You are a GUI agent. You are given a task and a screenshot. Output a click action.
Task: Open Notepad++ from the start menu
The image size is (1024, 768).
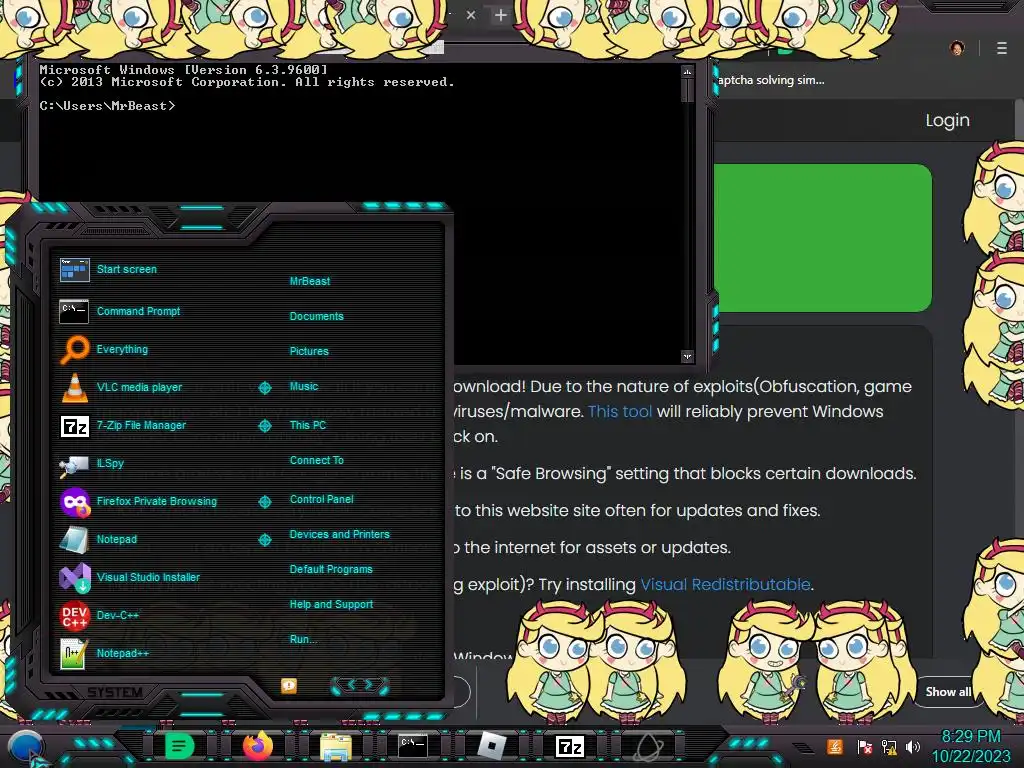(x=104, y=653)
